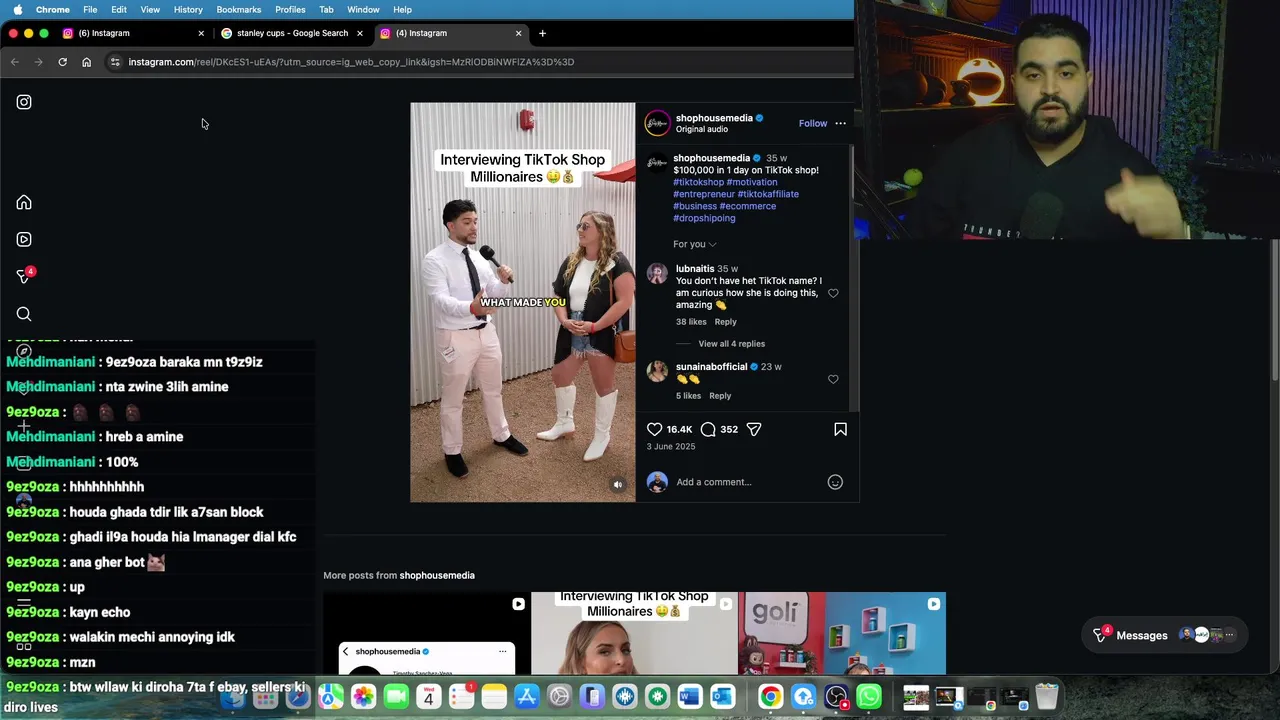The width and height of the screenshot is (1280, 720).
Task: Like lubnaitis's comment with the heart
Action: [x=833, y=293]
